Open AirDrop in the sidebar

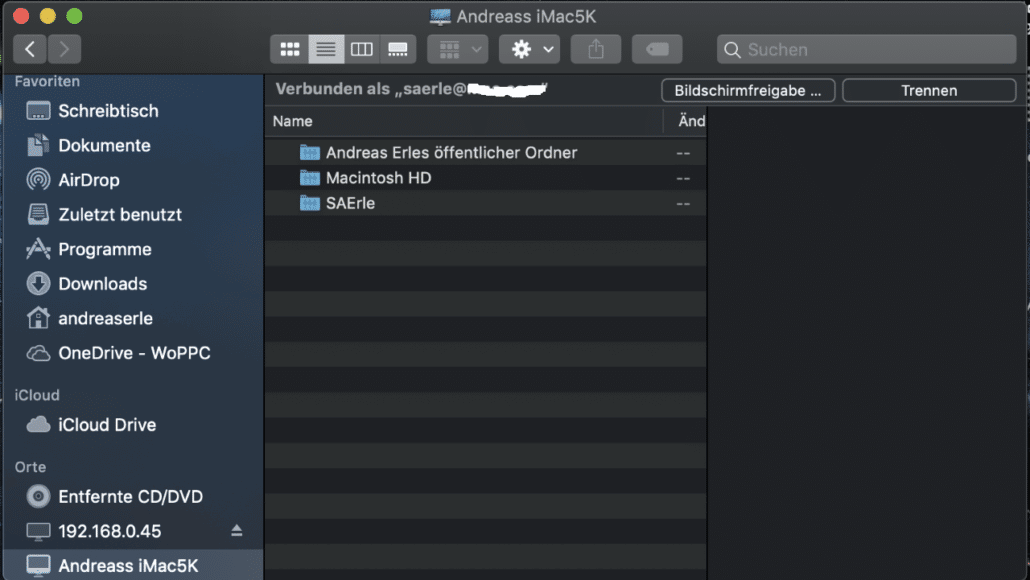coord(88,180)
